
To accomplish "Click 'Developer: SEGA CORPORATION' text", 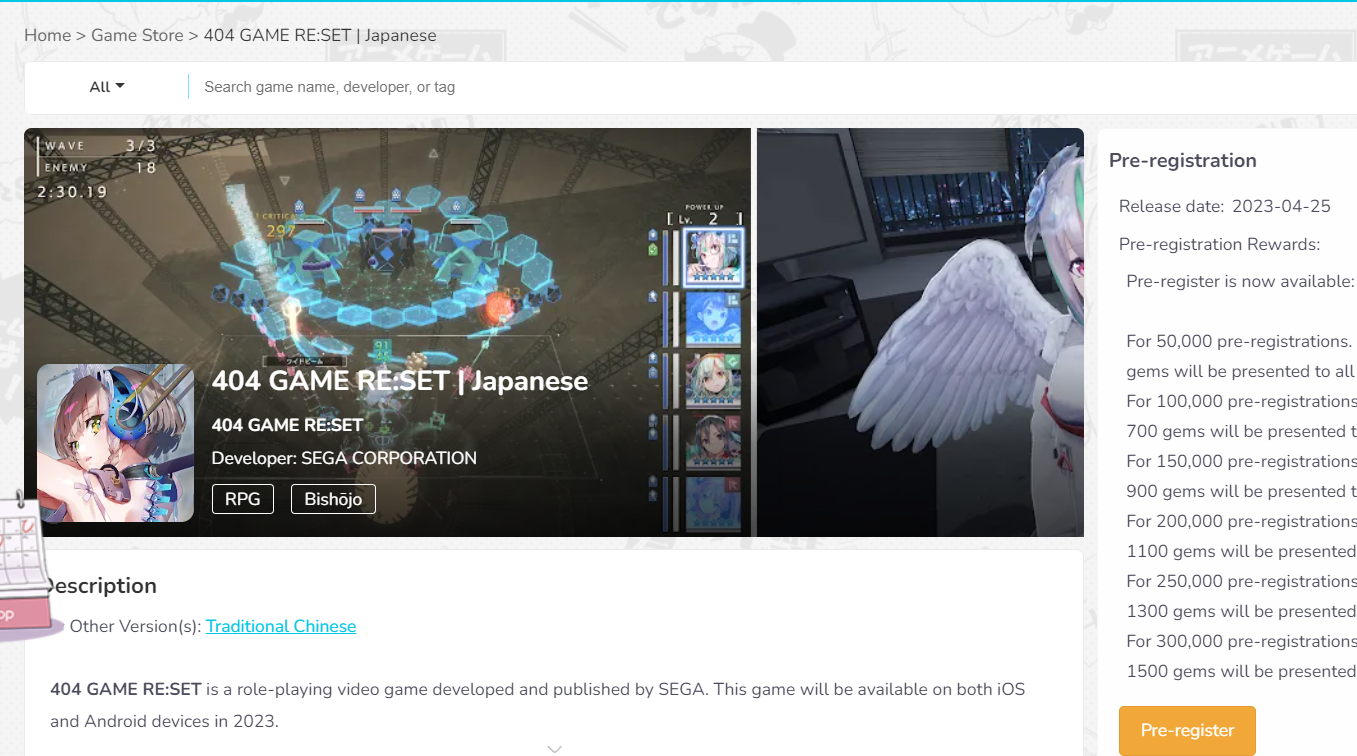I will (x=344, y=458).
